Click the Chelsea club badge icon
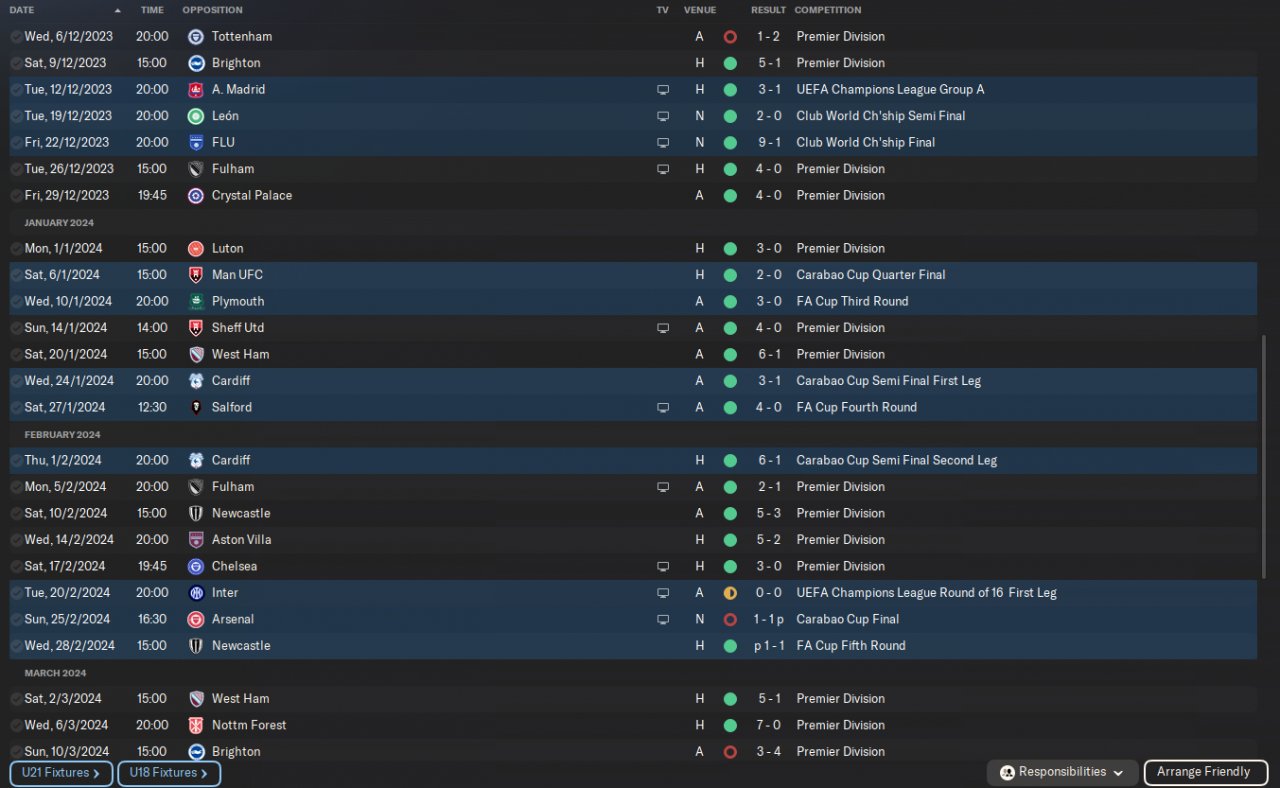This screenshot has height=788, width=1280. pos(196,566)
